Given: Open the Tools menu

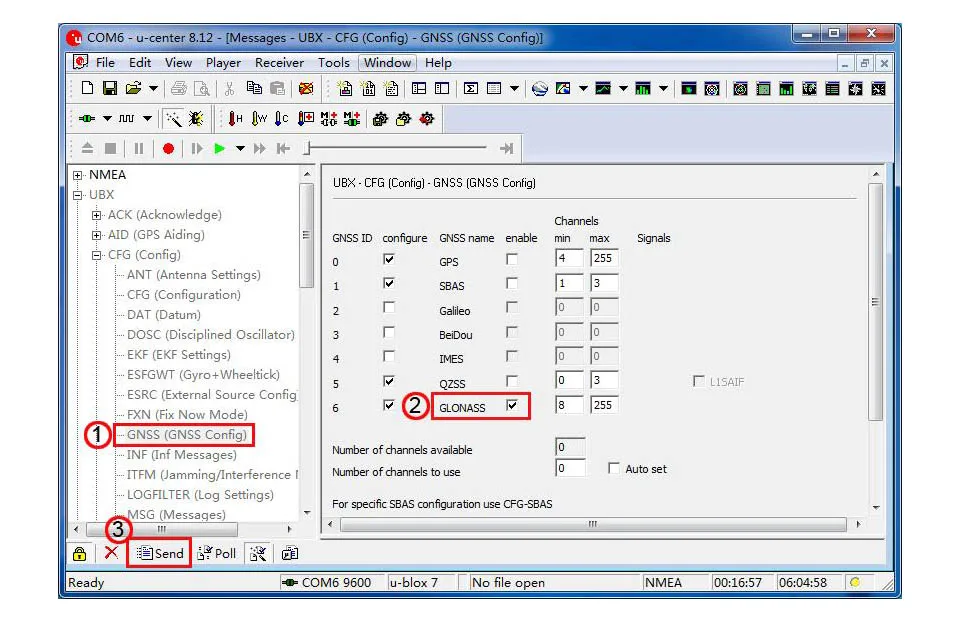Looking at the screenshot, I should [x=334, y=62].
